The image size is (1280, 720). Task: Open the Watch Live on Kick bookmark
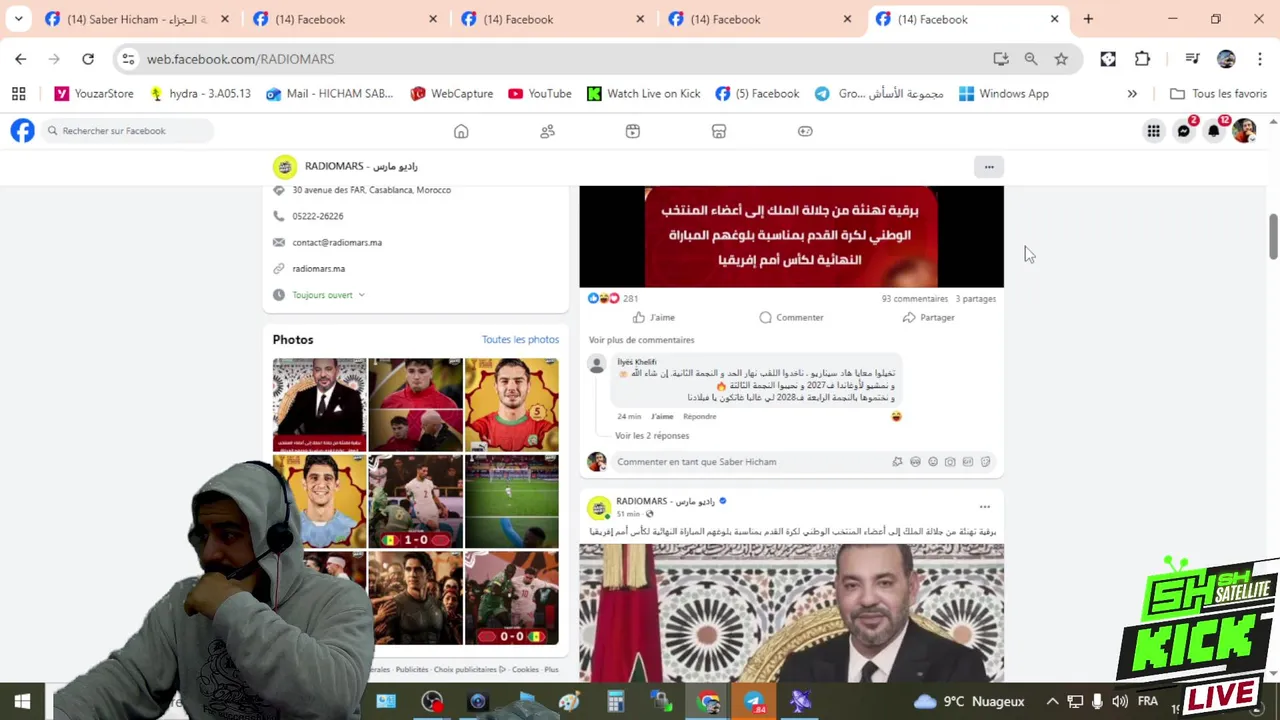643,94
